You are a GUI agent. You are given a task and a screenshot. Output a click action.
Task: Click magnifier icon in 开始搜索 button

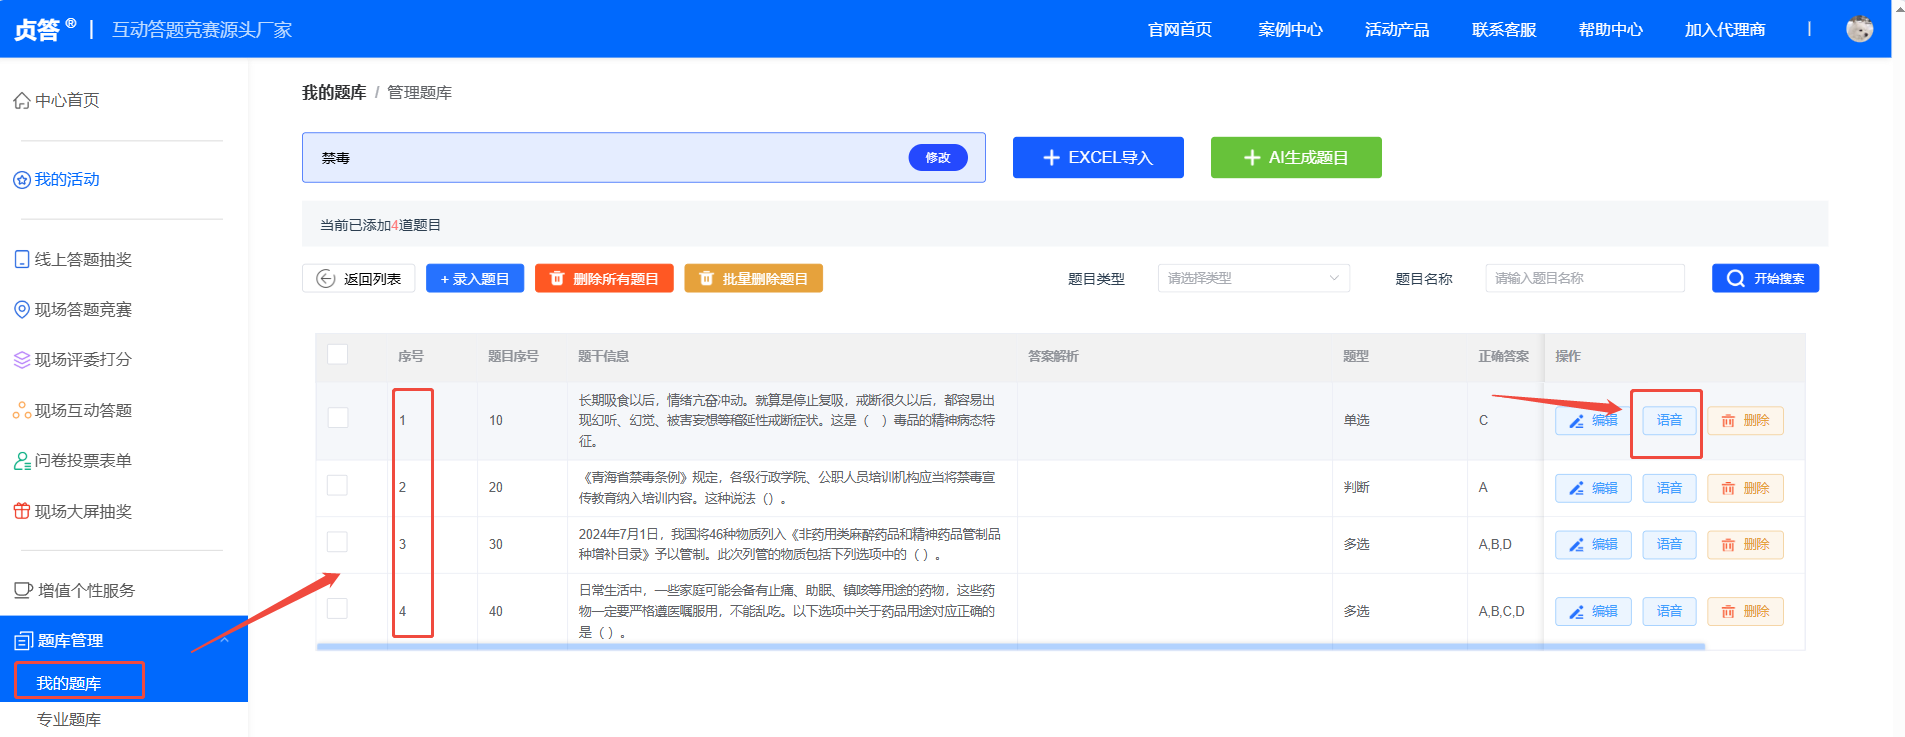pos(1735,278)
